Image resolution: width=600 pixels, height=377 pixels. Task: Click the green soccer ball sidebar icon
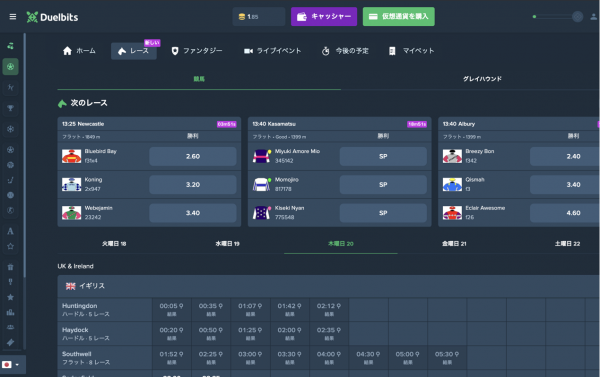click(x=10, y=67)
